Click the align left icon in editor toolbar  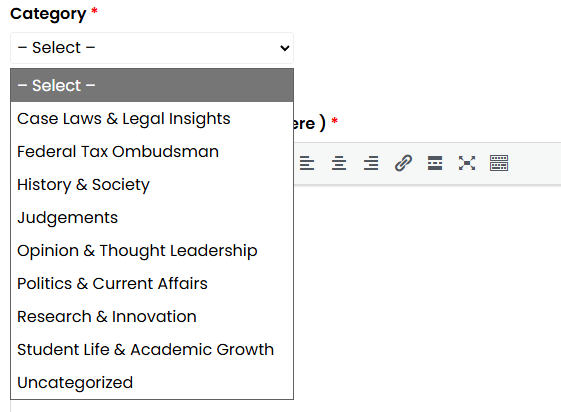[x=307, y=163]
